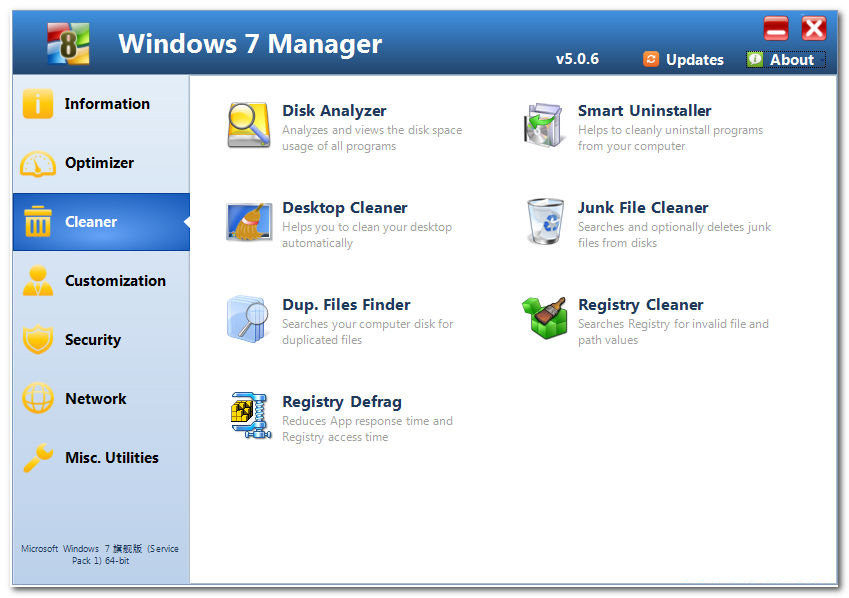849x598 pixels.
Task: Open Dup. Files Finder icon
Action: 248,319
